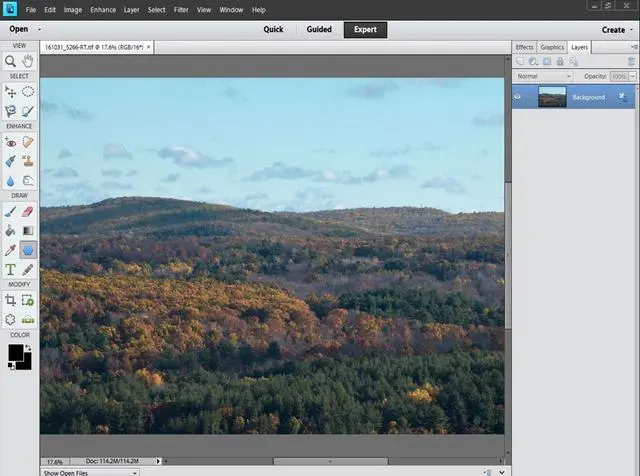The width and height of the screenshot is (640, 476).
Task: Switch to the Effects panel tab
Action: point(524,47)
